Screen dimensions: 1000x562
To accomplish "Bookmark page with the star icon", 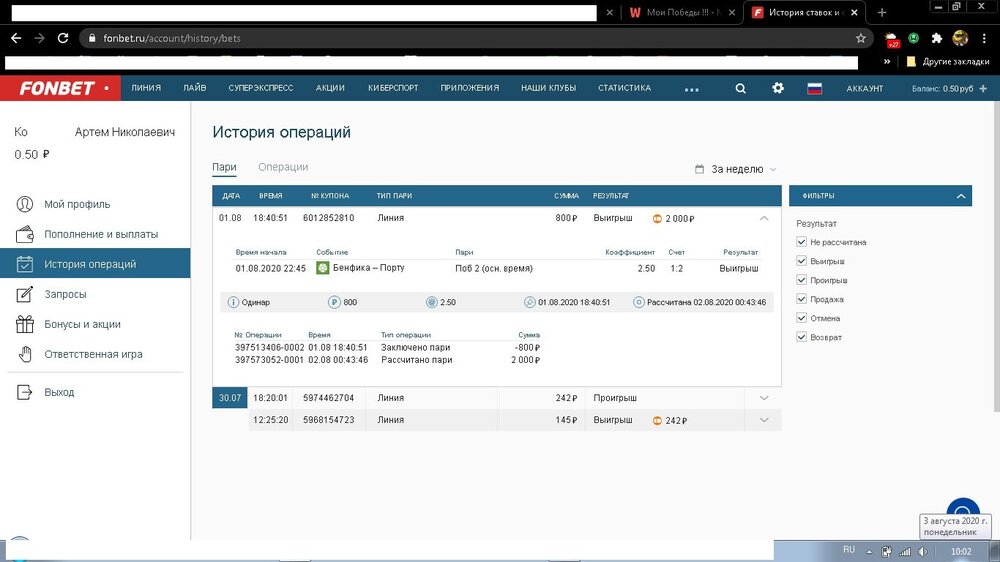I will [860, 38].
